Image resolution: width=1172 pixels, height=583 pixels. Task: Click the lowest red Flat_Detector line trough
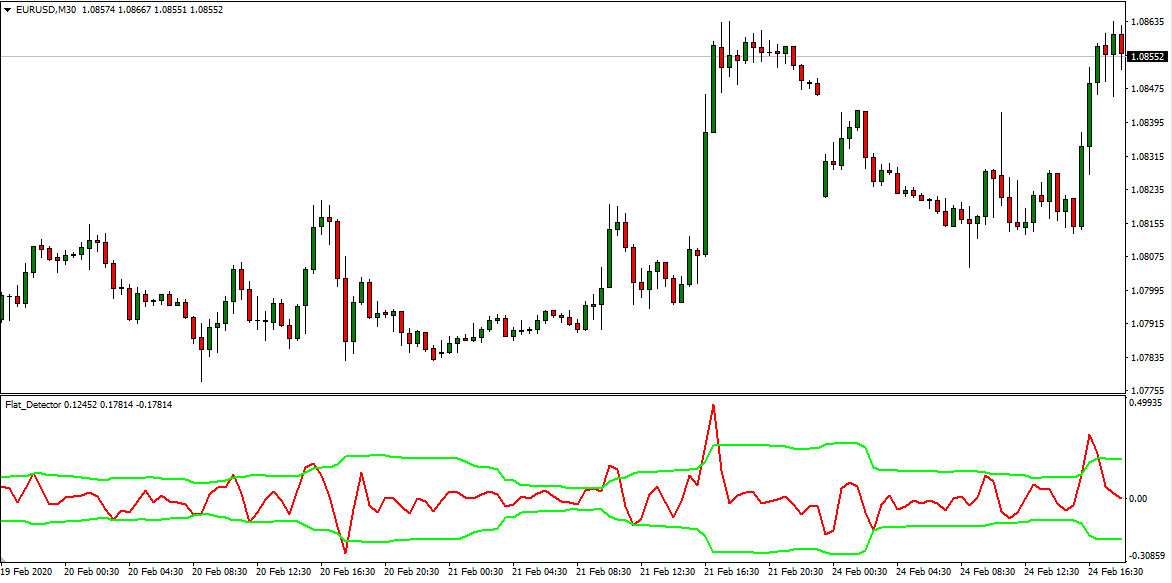[346, 552]
